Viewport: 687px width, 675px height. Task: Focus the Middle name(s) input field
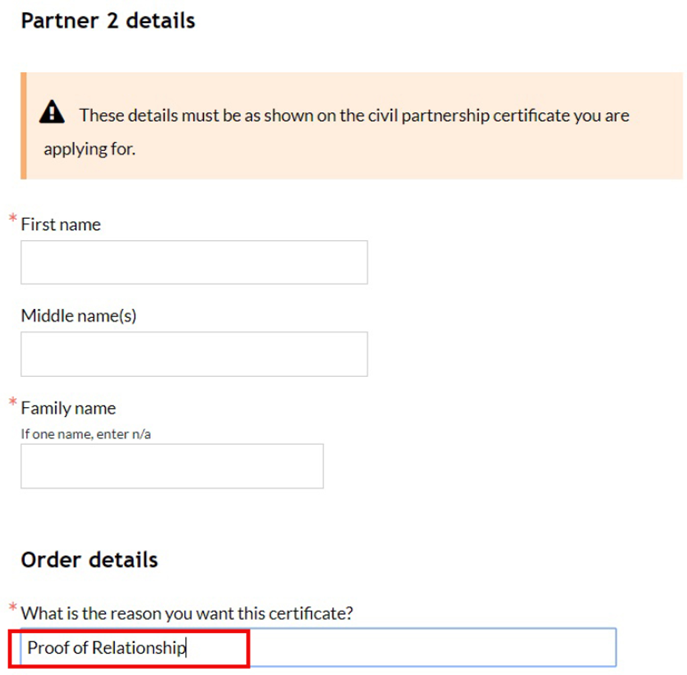click(x=194, y=354)
